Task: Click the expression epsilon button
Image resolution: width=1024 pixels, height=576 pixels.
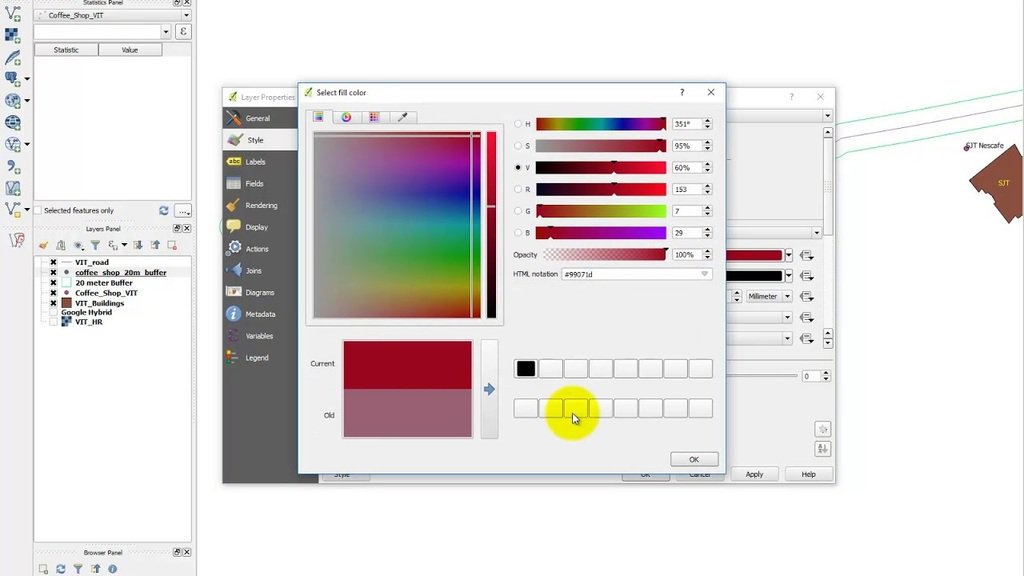Action: (x=184, y=31)
